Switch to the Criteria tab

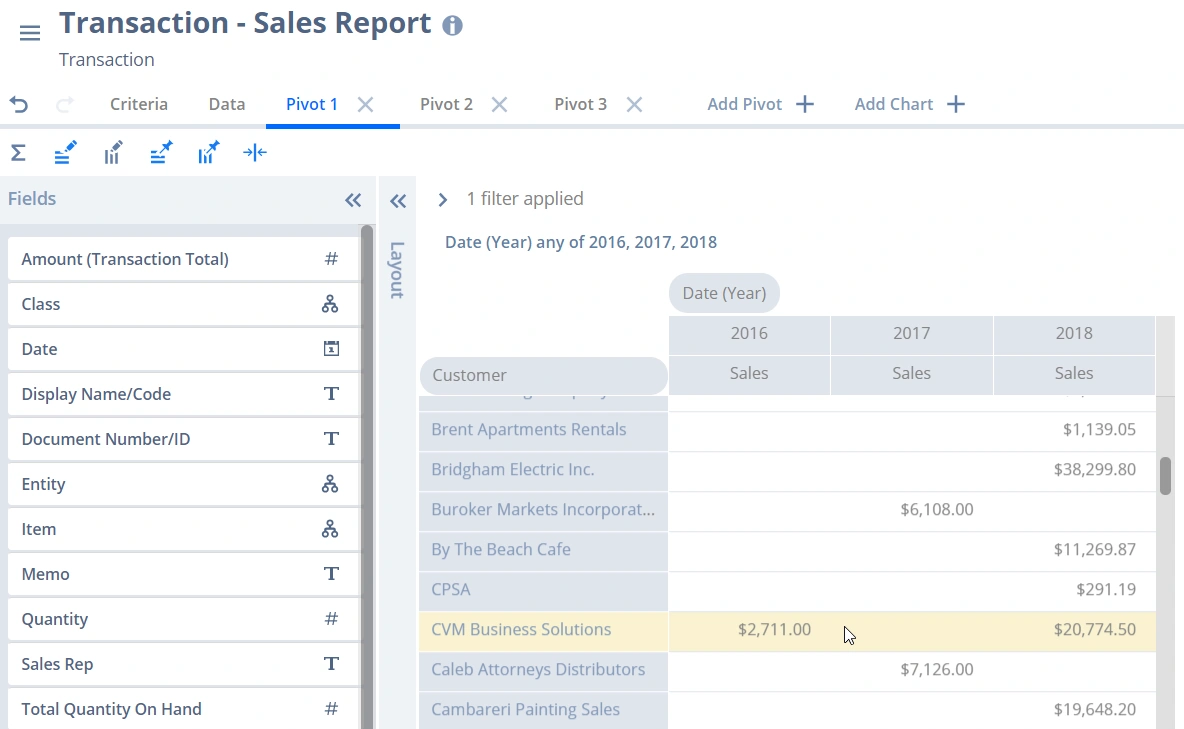click(x=139, y=104)
